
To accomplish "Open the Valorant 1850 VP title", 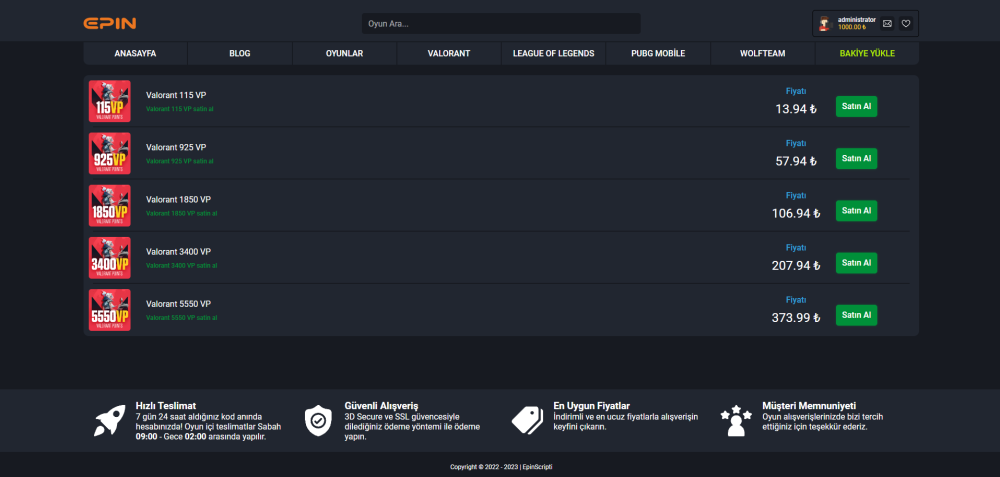I will click(x=179, y=200).
